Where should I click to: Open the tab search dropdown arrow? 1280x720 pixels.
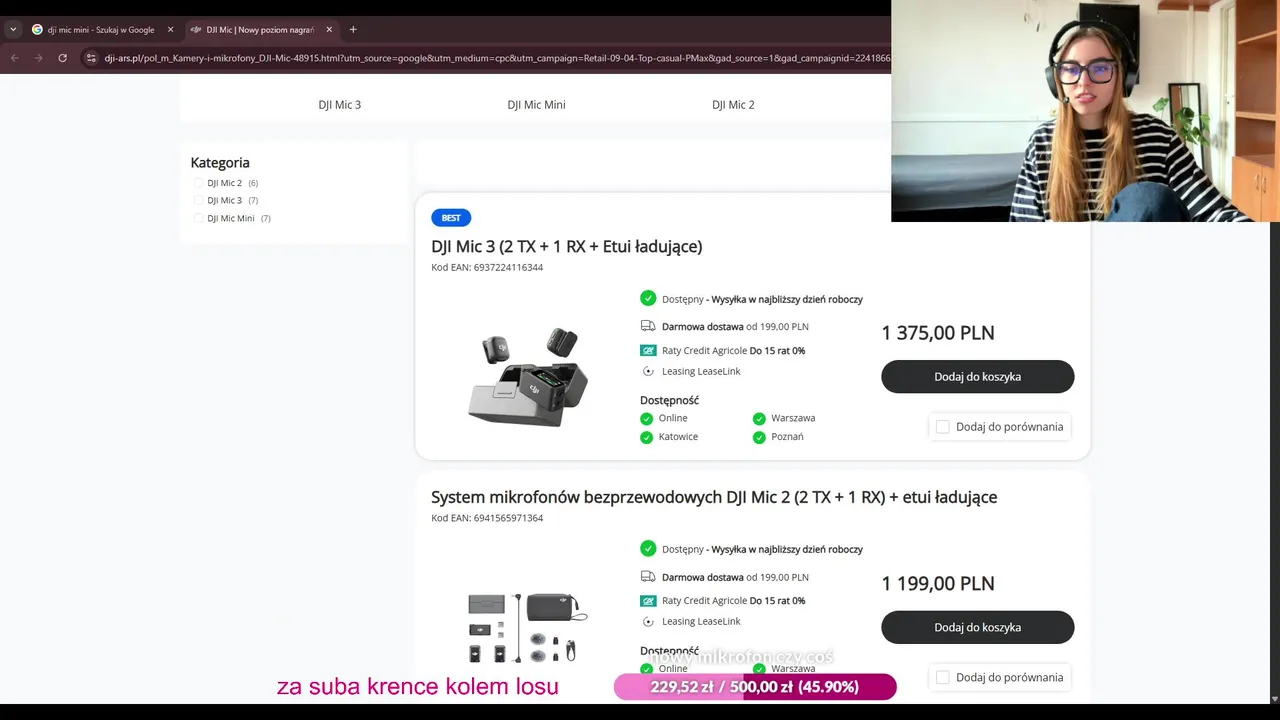(13, 30)
